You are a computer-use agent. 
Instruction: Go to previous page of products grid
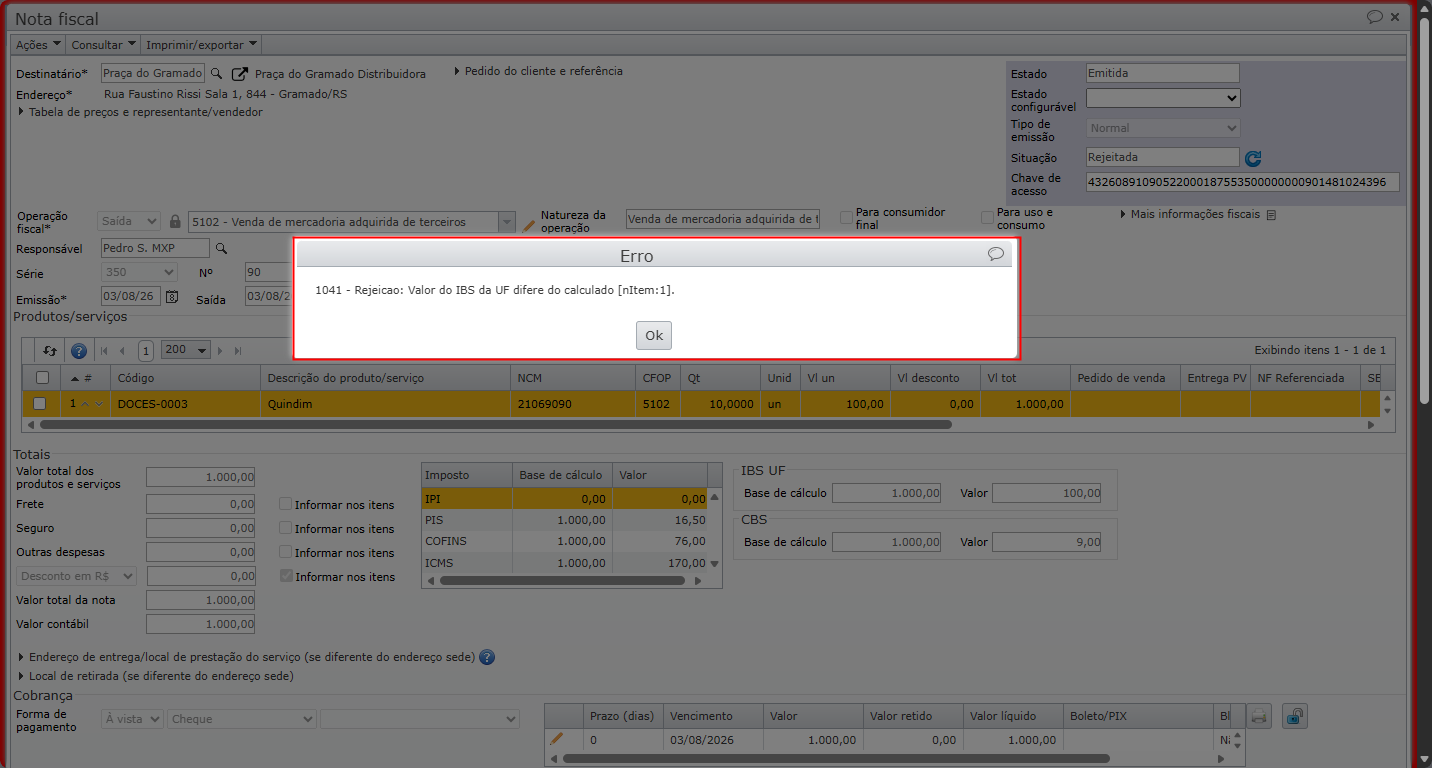coord(122,351)
